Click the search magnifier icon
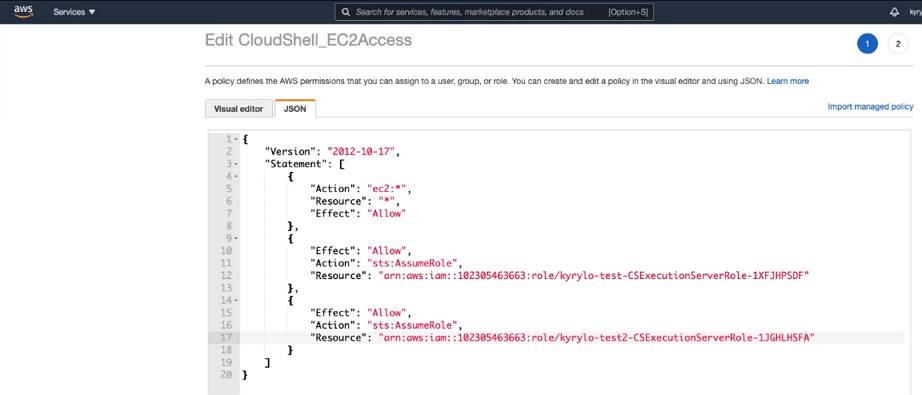Viewport: 922px width, 395px height. 345,12
